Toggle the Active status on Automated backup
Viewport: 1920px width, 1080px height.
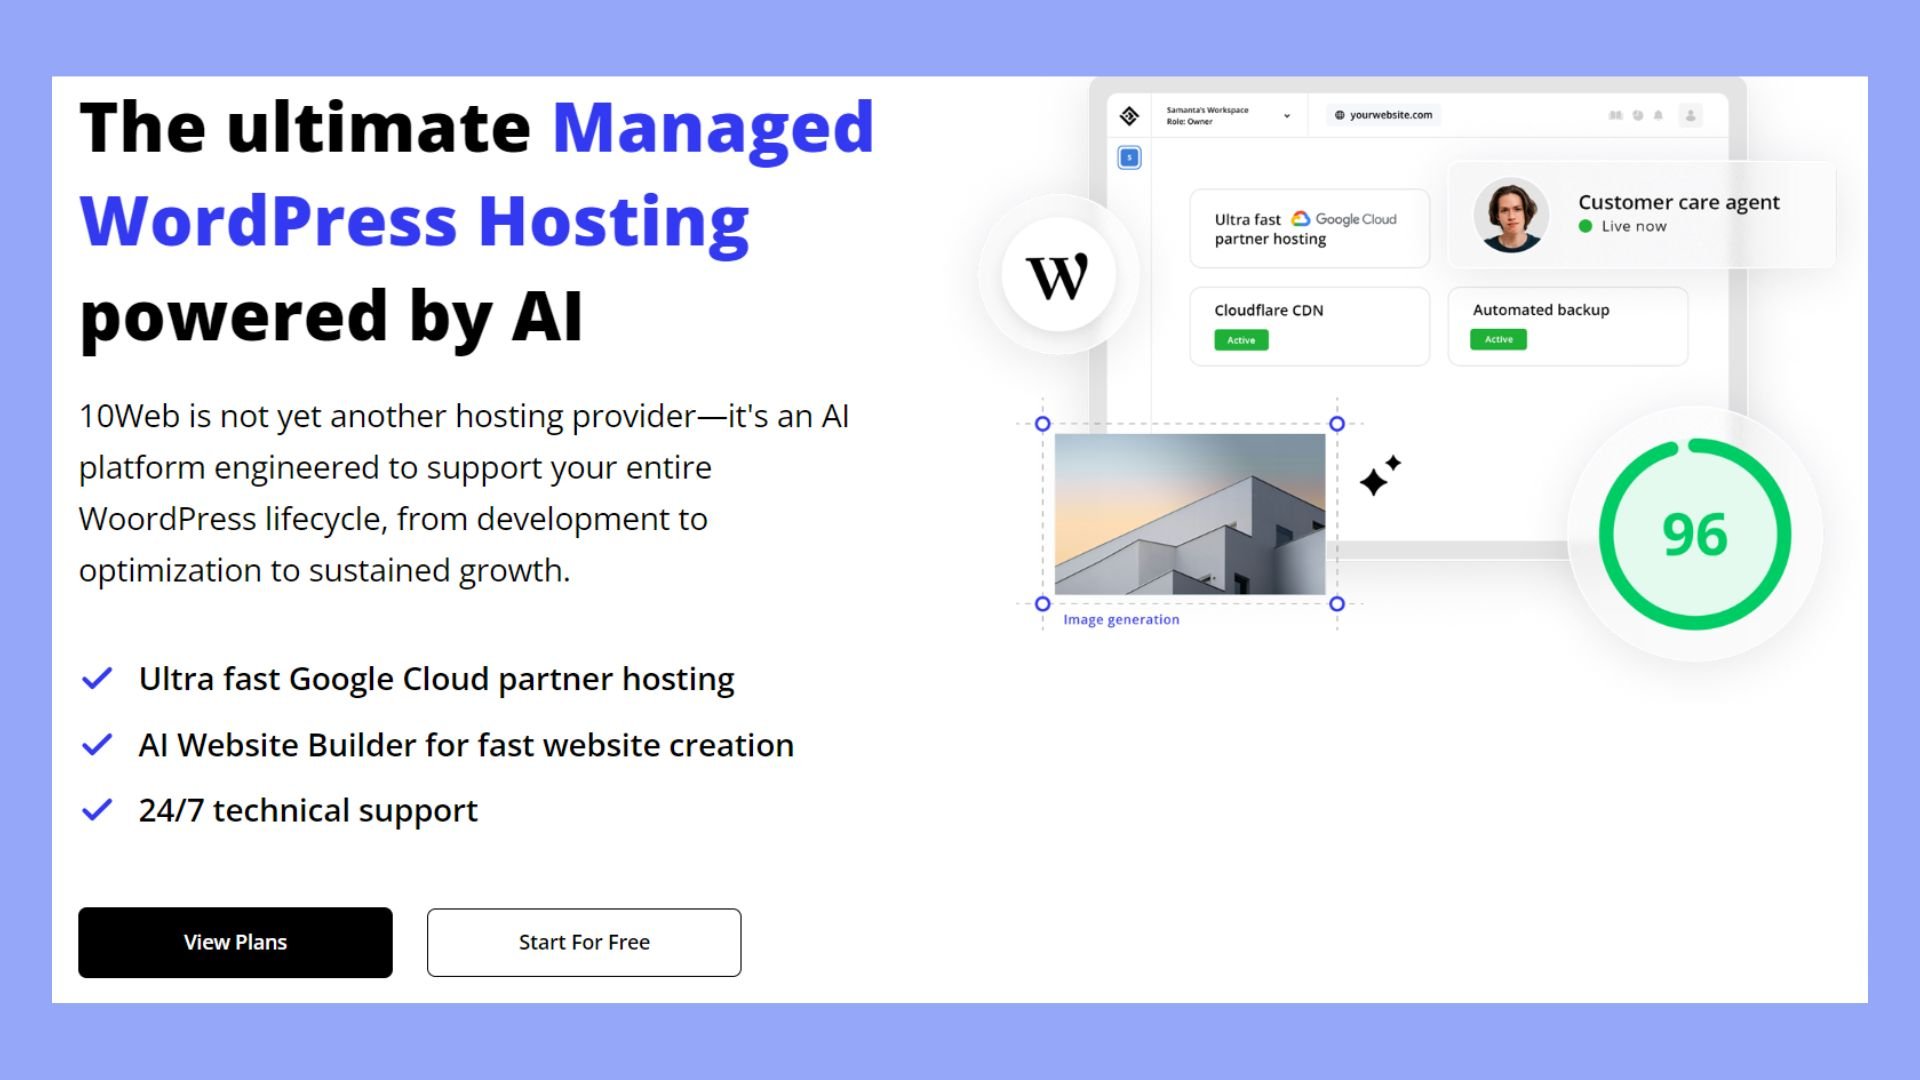(1498, 339)
